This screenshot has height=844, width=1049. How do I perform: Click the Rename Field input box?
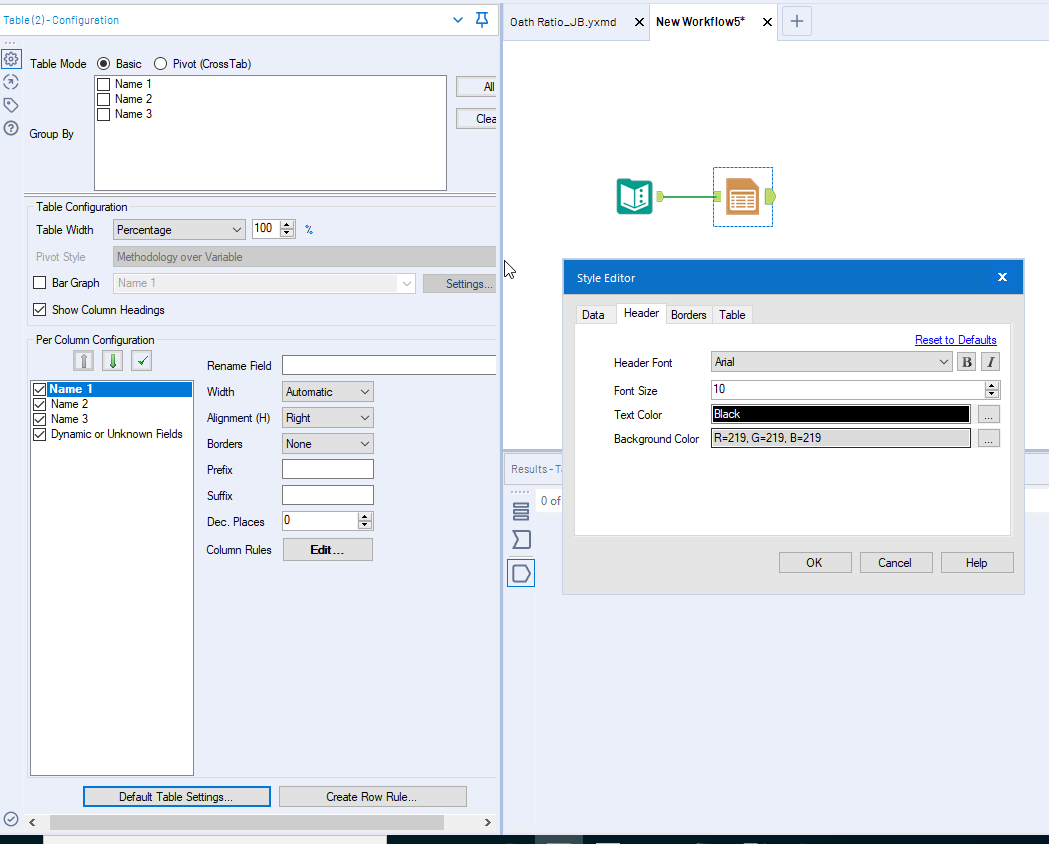click(x=389, y=365)
